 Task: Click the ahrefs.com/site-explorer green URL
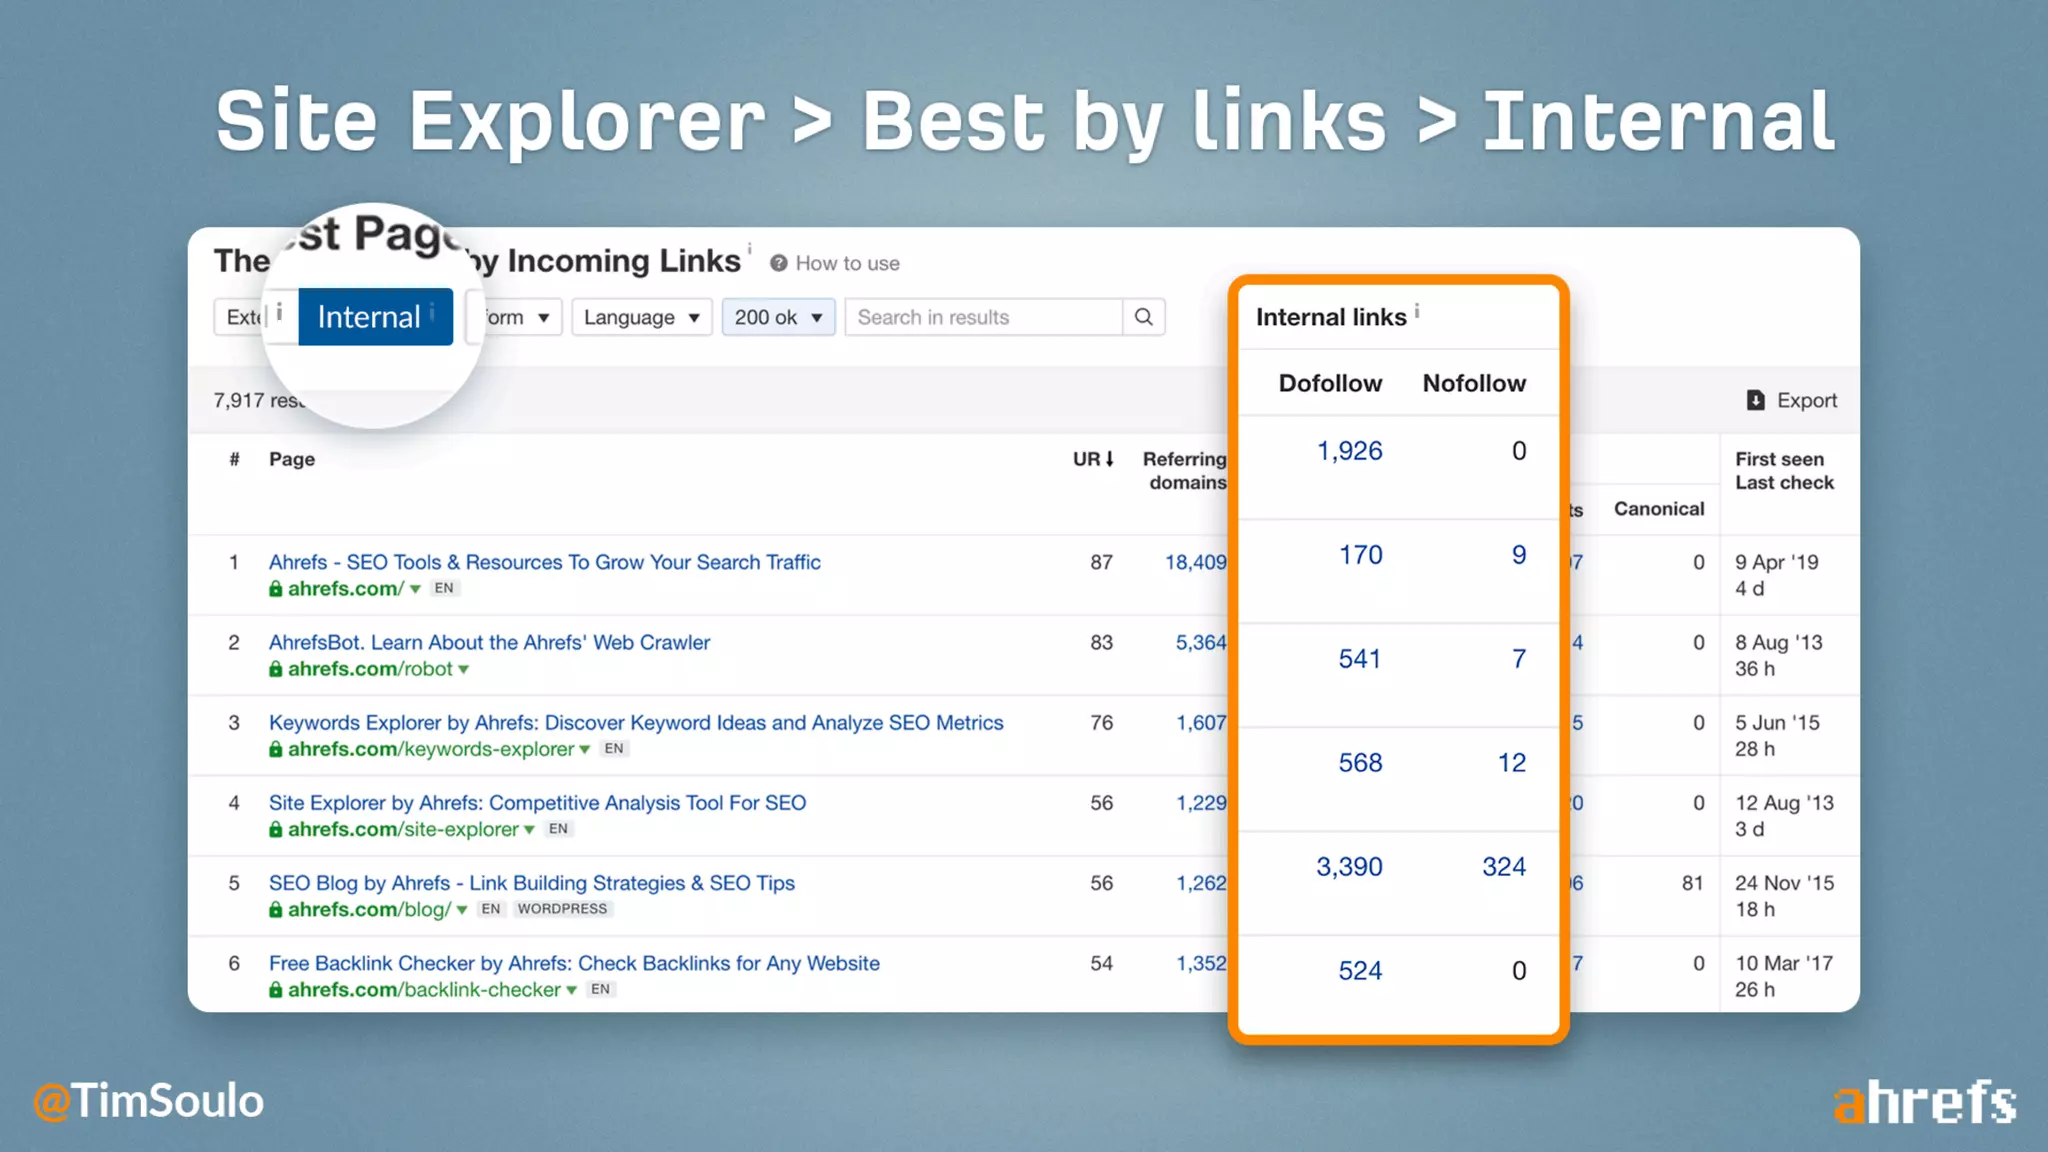[x=403, y=829]
